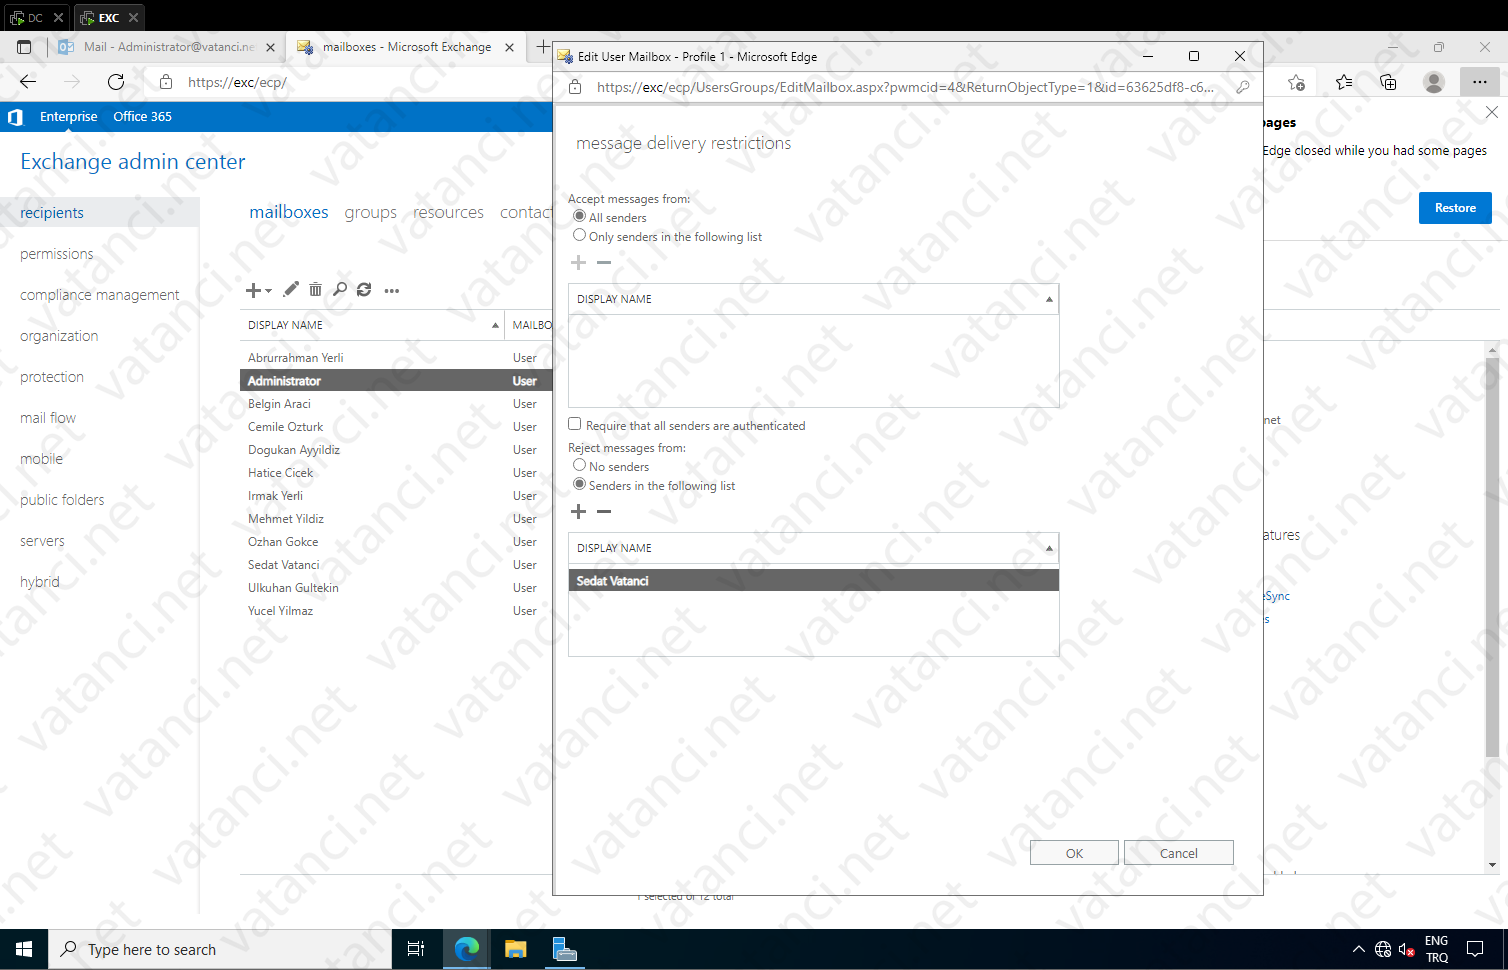The image size is (1508, 970).
Task: Click the refresh icon in the mailboxes toolbar
Action: (x=364, y=289)
